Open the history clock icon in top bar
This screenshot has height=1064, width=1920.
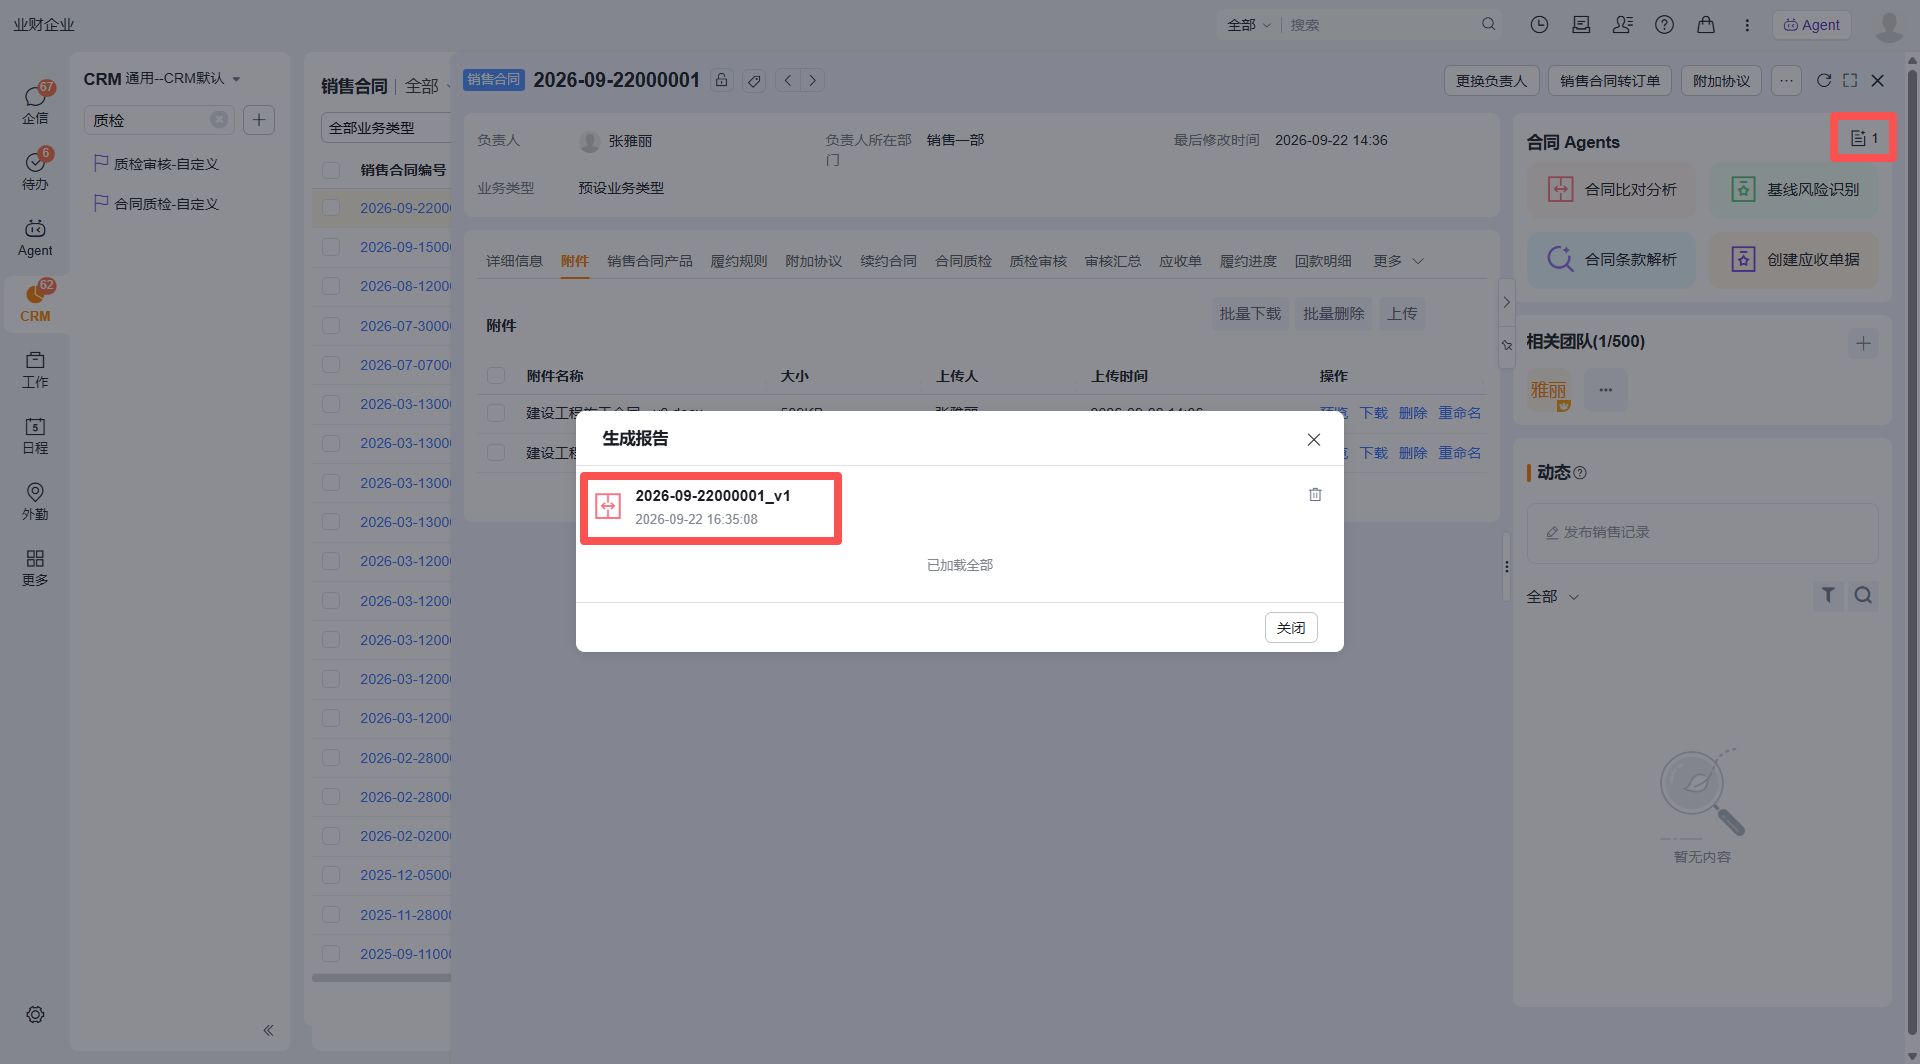[x=1539, y=25]
